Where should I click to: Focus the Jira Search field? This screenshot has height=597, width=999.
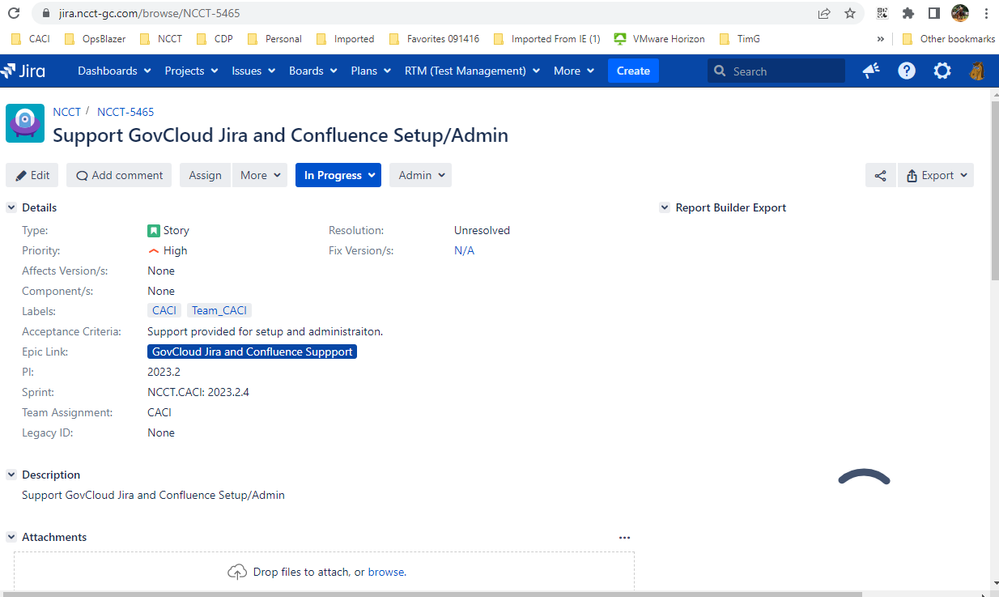coord(776,71)
